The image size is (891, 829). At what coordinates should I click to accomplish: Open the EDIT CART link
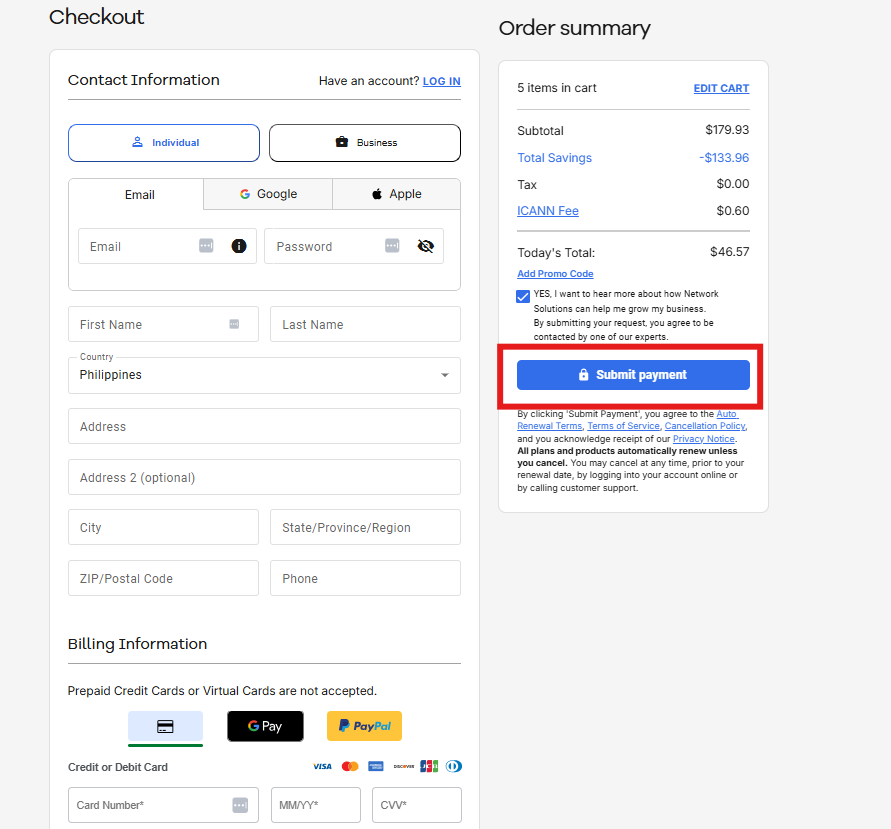coord(721,88)
